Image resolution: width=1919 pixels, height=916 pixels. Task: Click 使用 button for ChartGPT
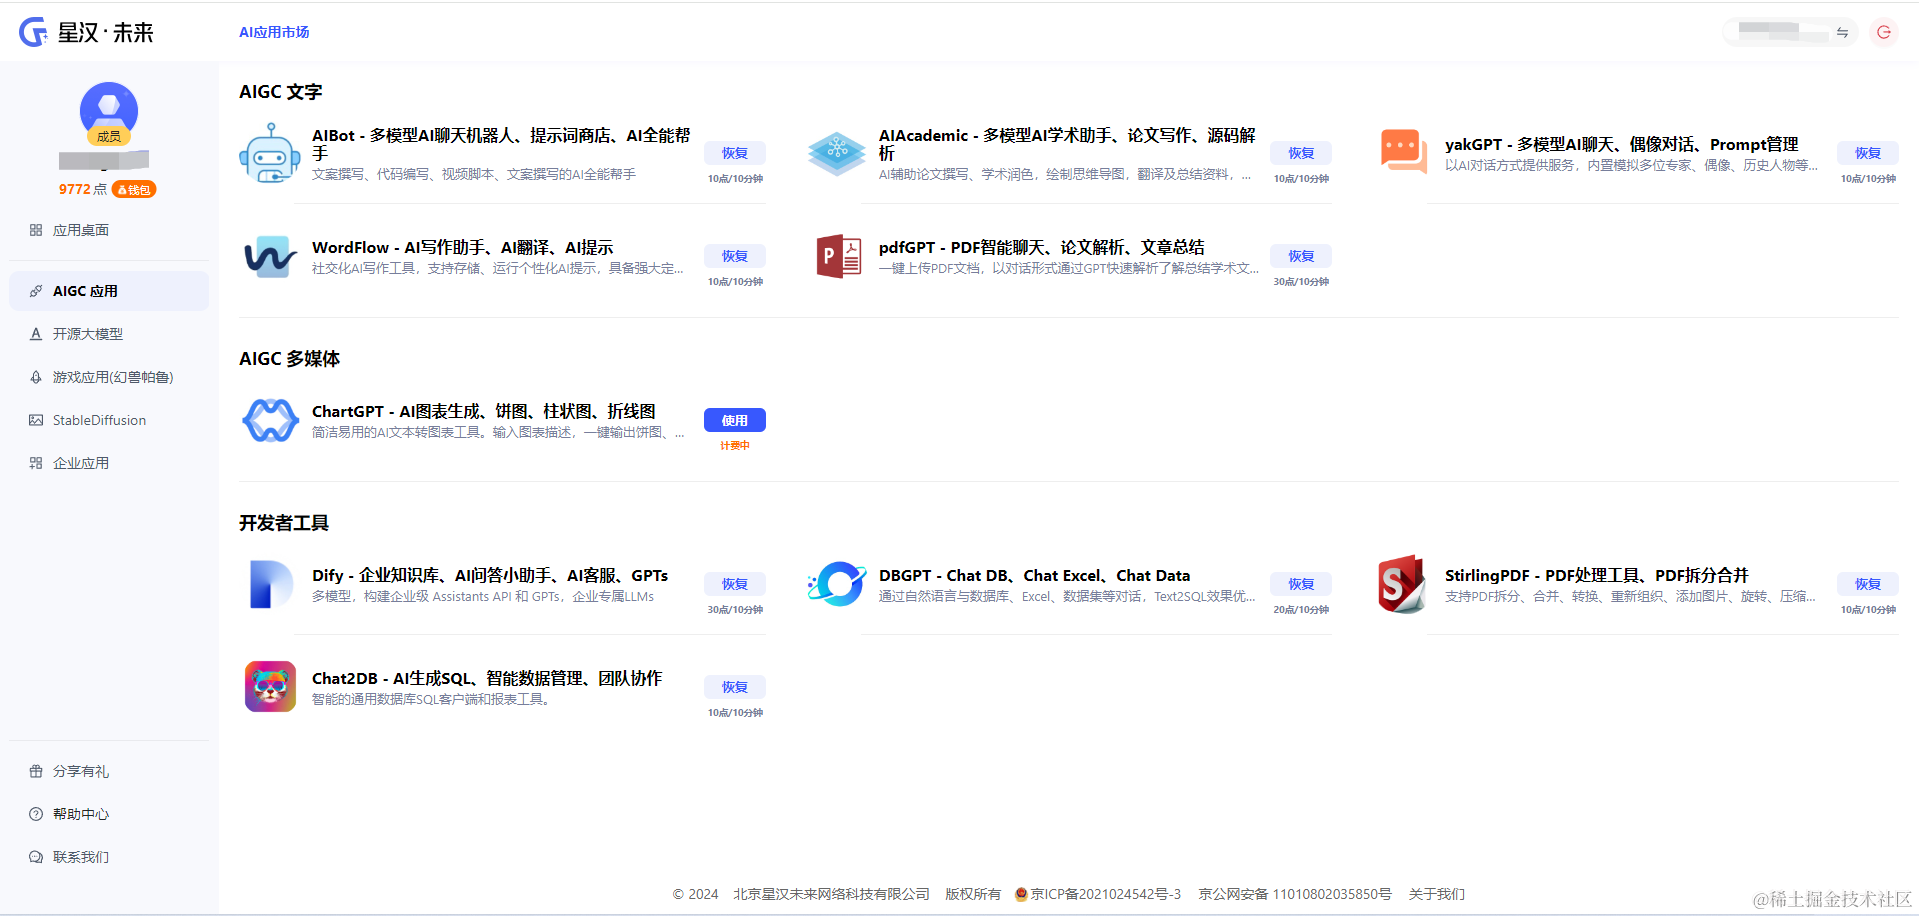(x=735, y=420)
